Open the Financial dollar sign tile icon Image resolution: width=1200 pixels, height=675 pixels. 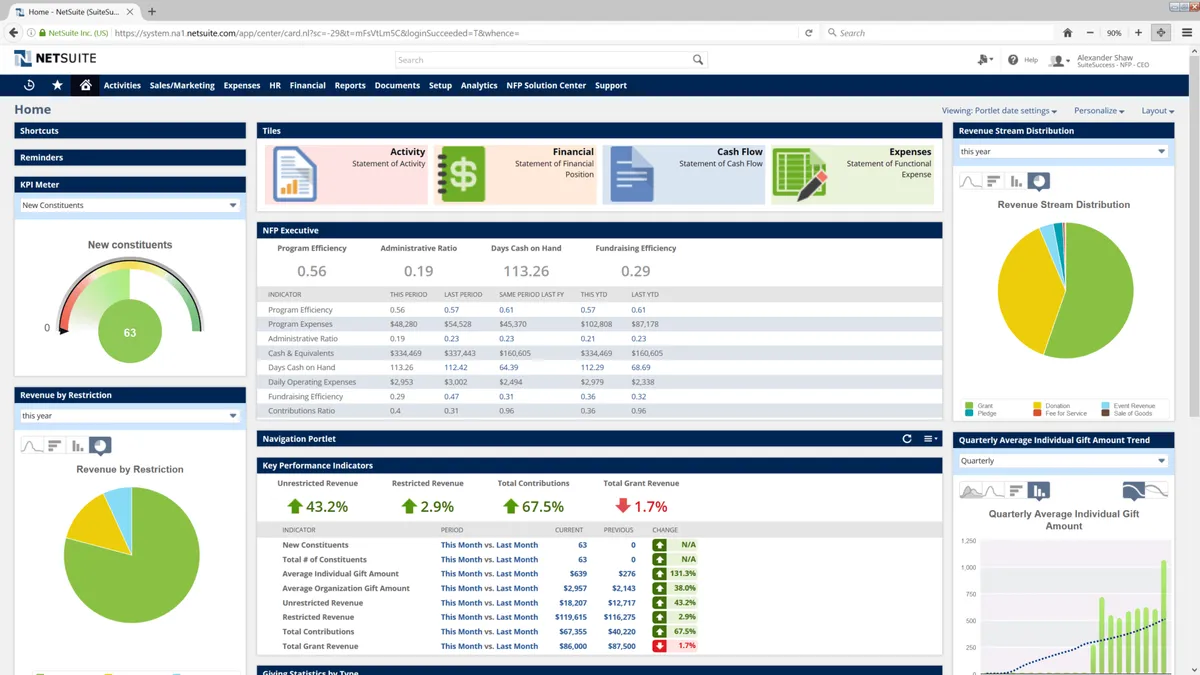pyautogui.click(x=463, y=175)
